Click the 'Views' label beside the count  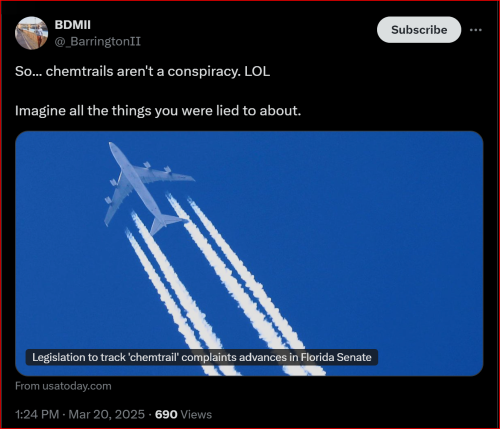[x=196, y=414]
